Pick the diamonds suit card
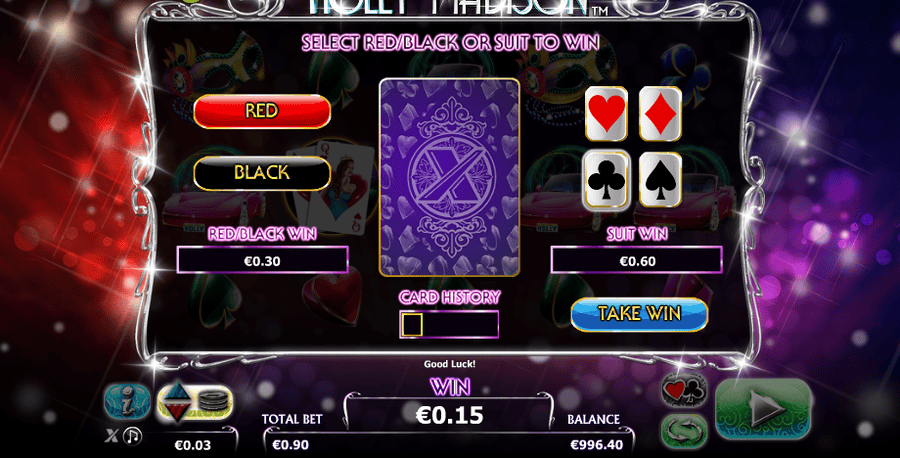This screenshot has height=458, width=900. tap(660, 114)
